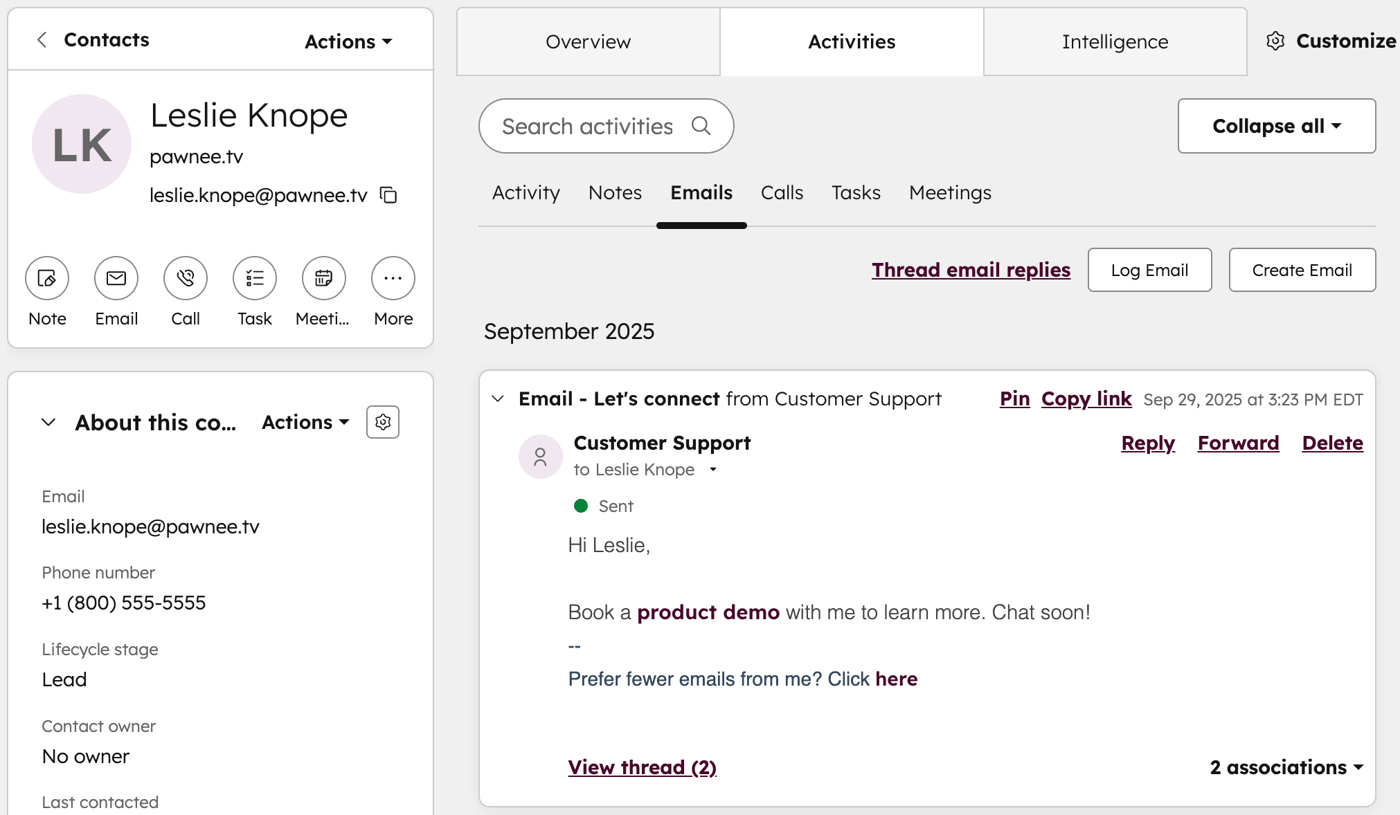Click the Create Email button

click(1302, 269)
